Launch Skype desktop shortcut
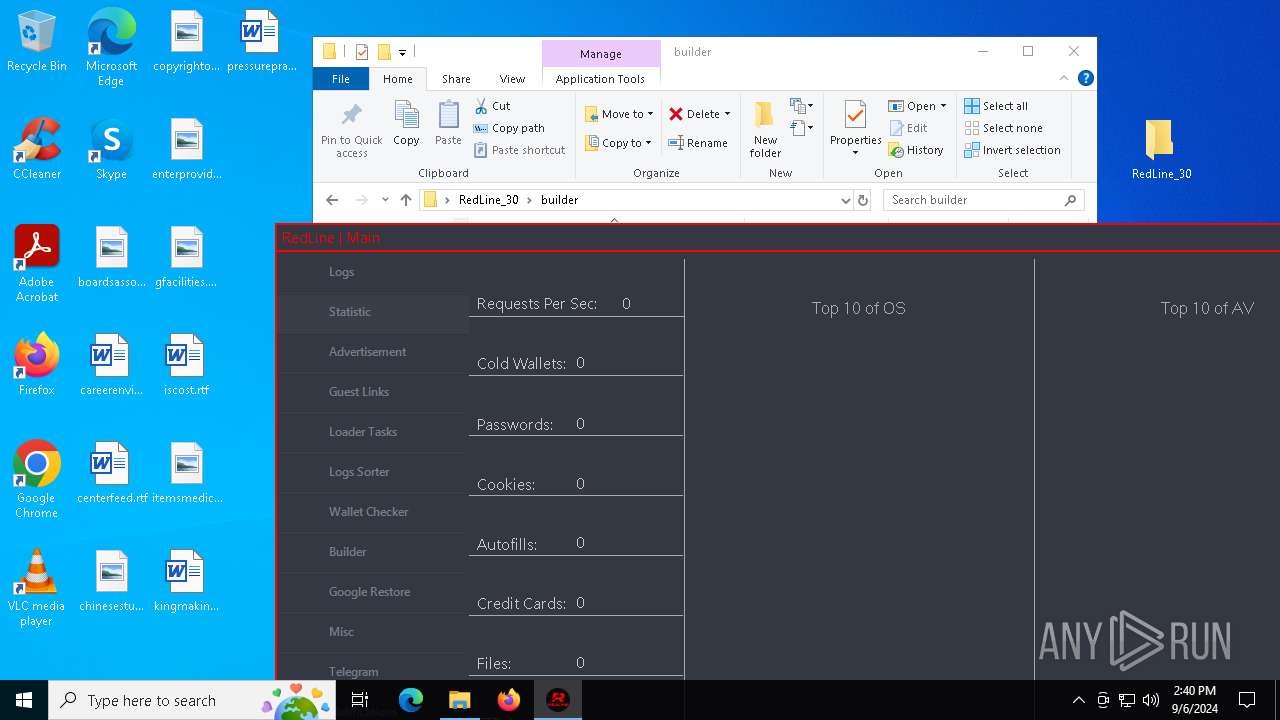 pyautogui.click(x=111, y=150)
